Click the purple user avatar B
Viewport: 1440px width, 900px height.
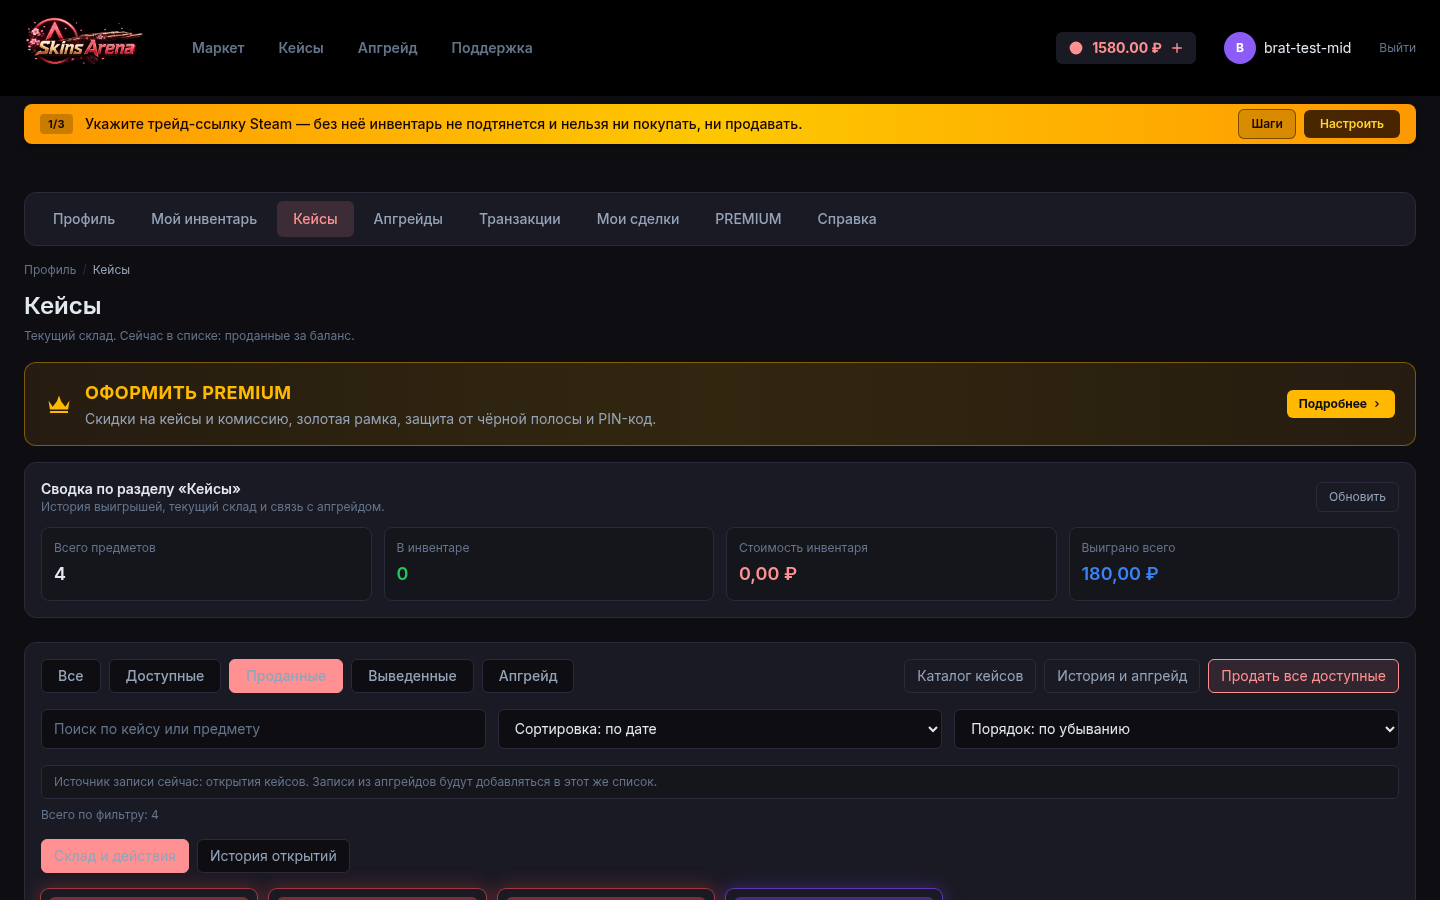point(1240,48)
